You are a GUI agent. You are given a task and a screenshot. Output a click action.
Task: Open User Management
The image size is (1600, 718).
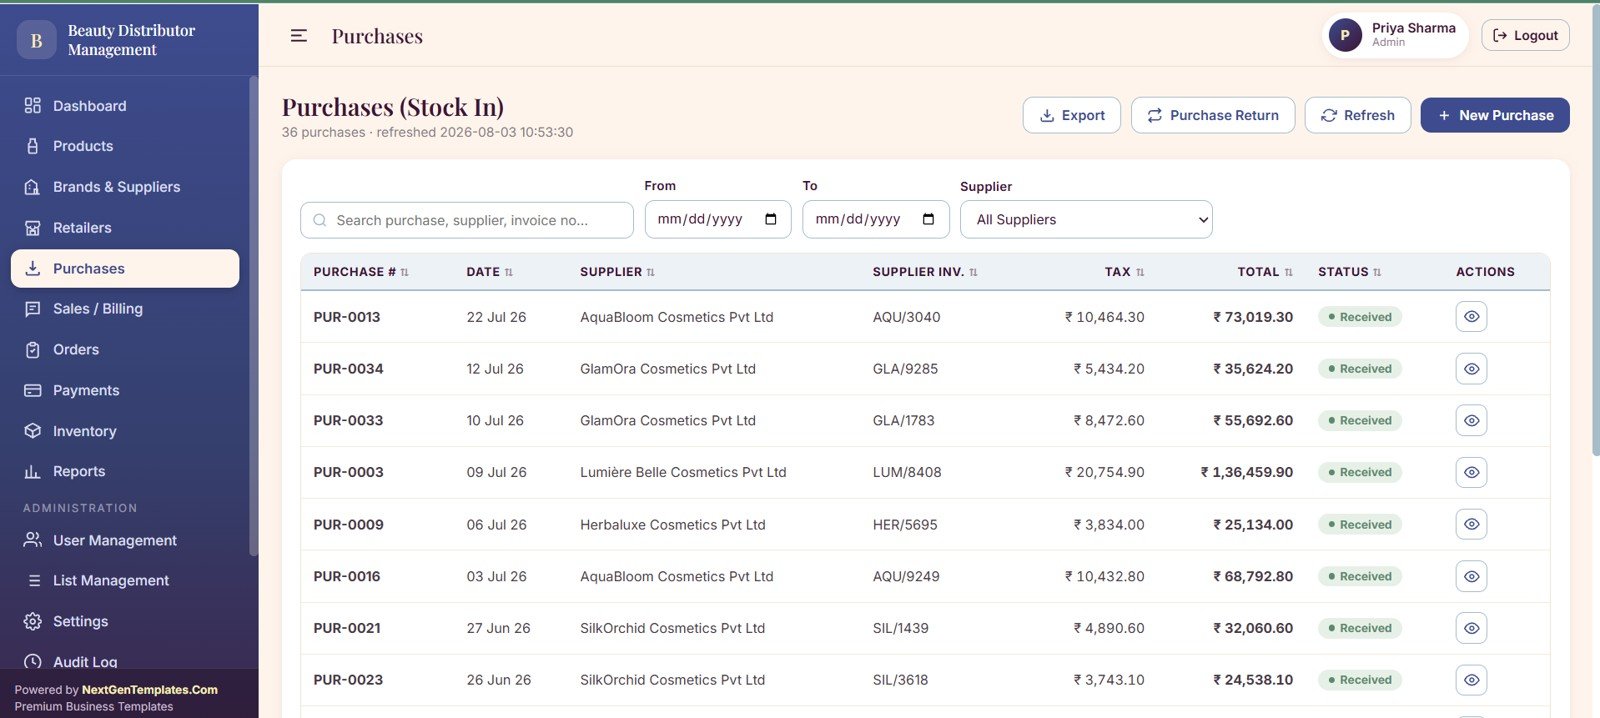[125, 540]
